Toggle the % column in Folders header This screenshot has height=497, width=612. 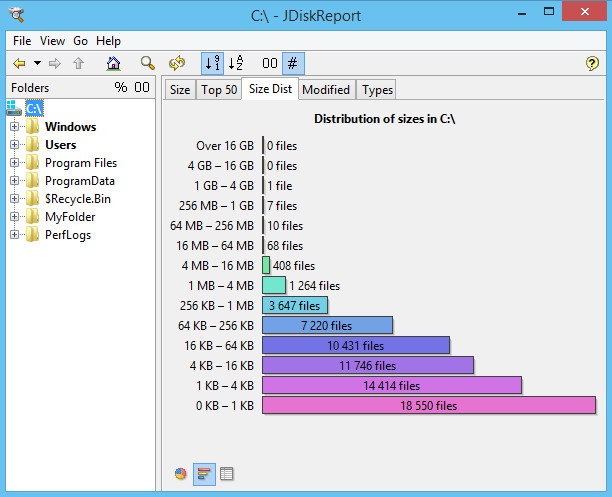click(x=121, y=87)
